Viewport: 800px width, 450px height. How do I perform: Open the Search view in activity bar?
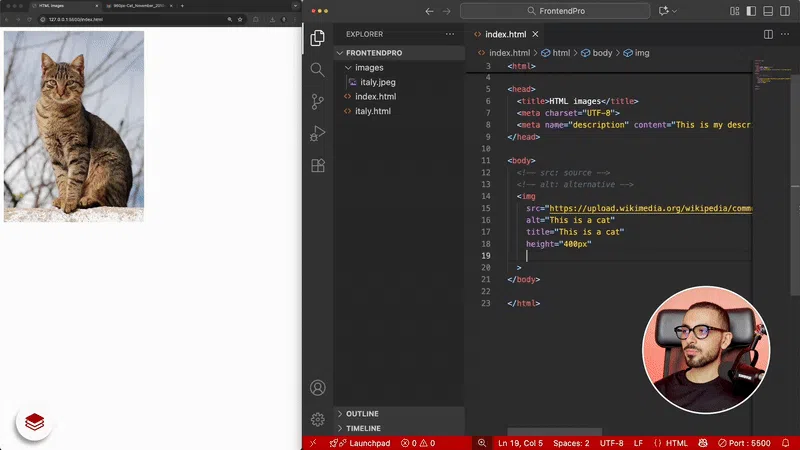coord(318,69)
